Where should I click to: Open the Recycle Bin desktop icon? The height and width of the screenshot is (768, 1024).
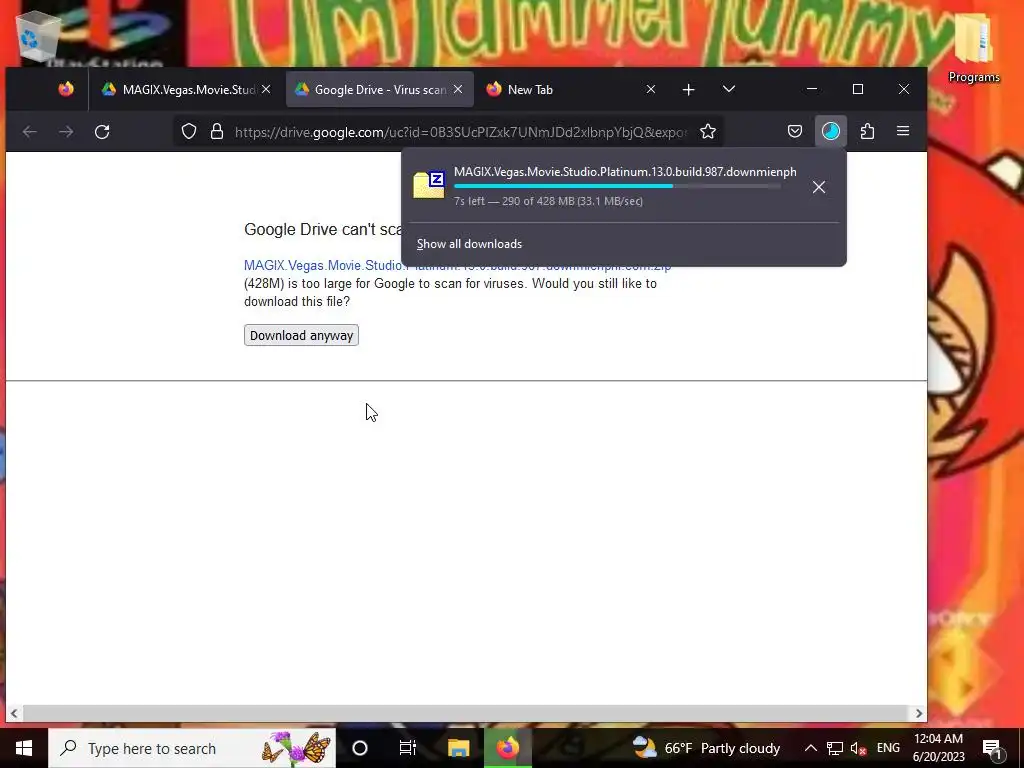point(38,37)
